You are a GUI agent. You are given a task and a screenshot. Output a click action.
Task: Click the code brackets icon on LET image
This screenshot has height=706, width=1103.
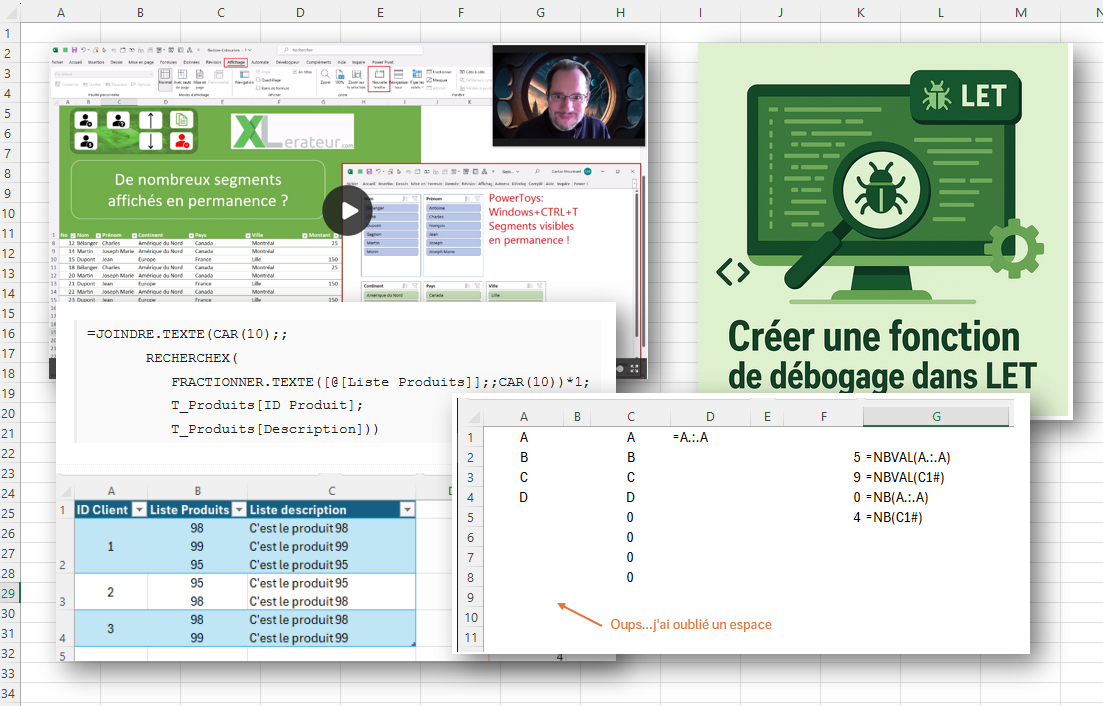click(x=733, y=271)
